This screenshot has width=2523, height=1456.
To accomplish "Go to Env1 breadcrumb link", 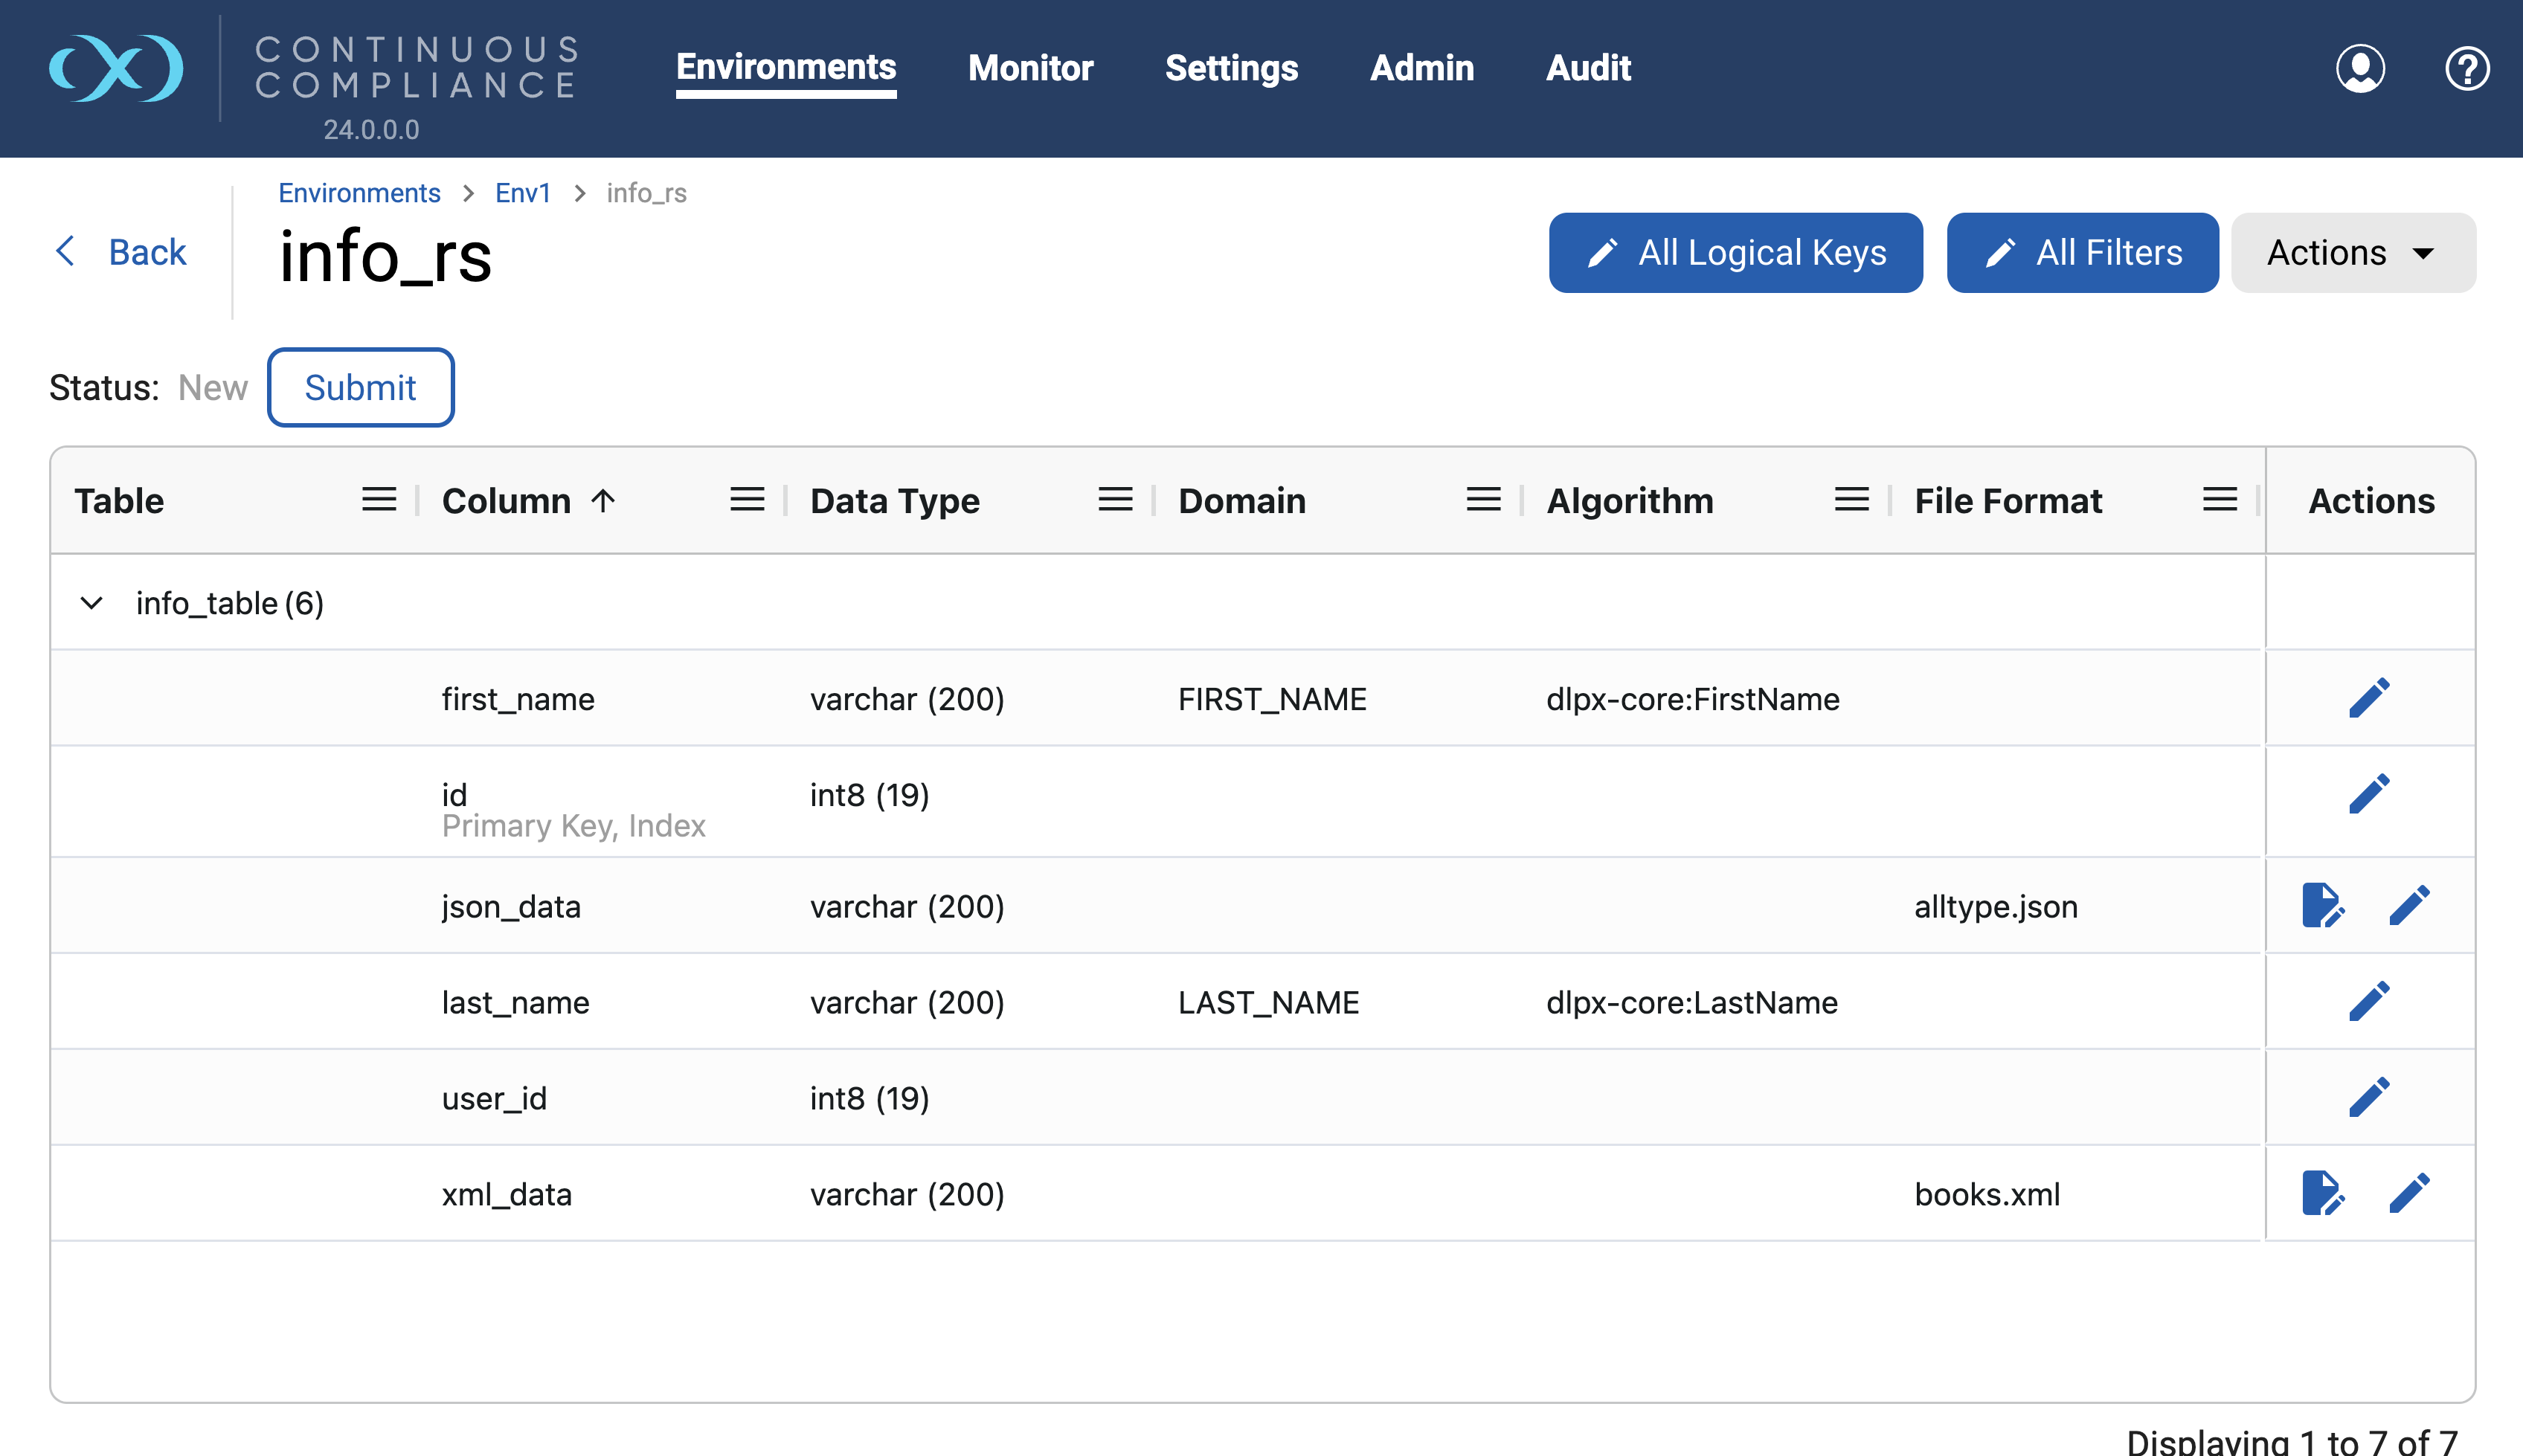I will pyautogui.click(x=522, y=193).
